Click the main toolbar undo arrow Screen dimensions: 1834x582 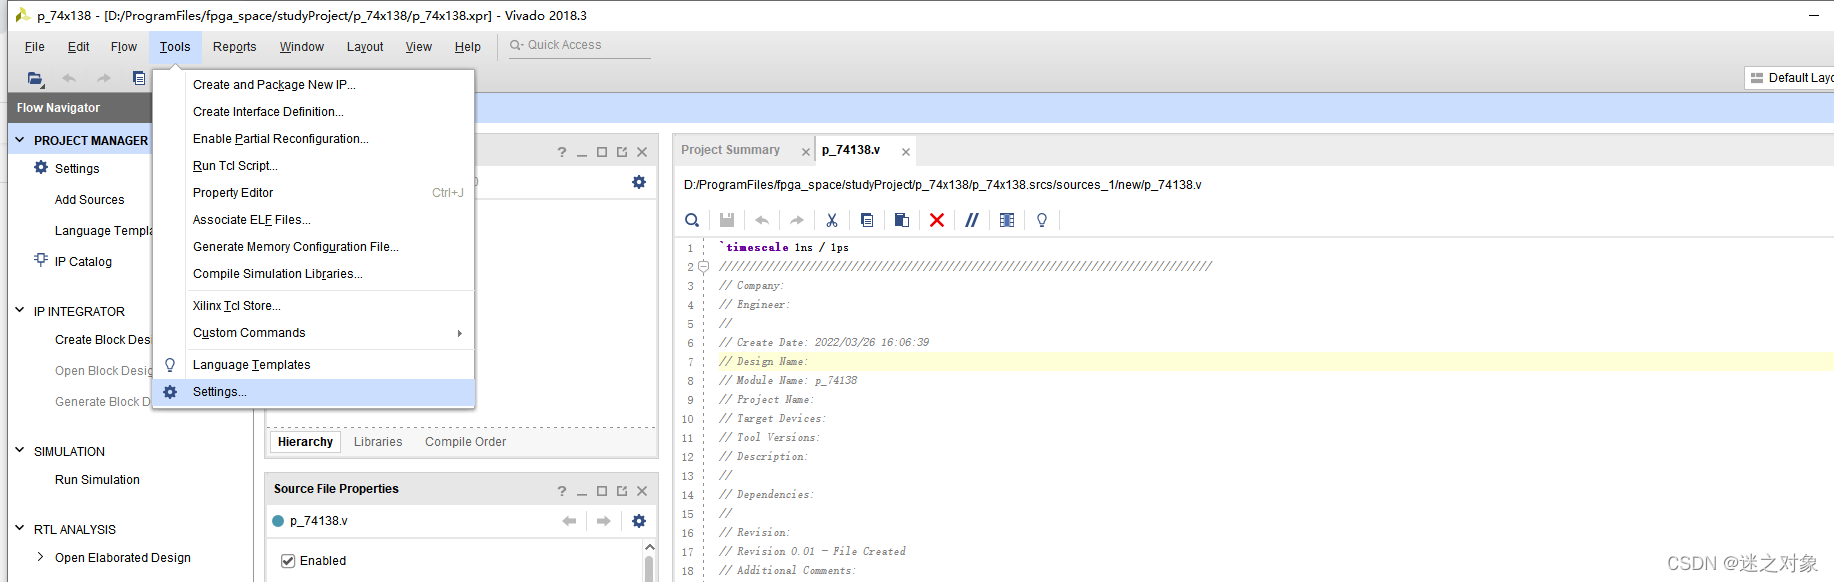coord(69,78)
